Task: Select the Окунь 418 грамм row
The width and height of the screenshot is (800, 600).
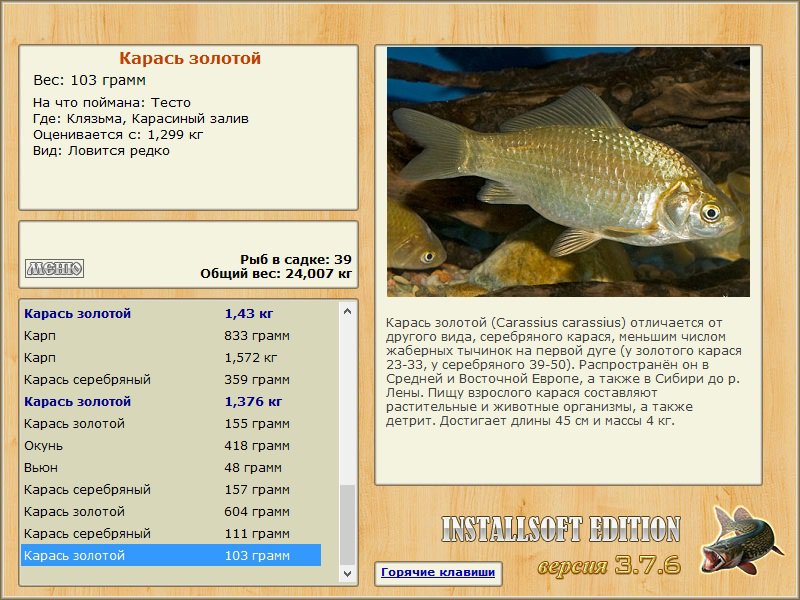Action: point(171,445)
